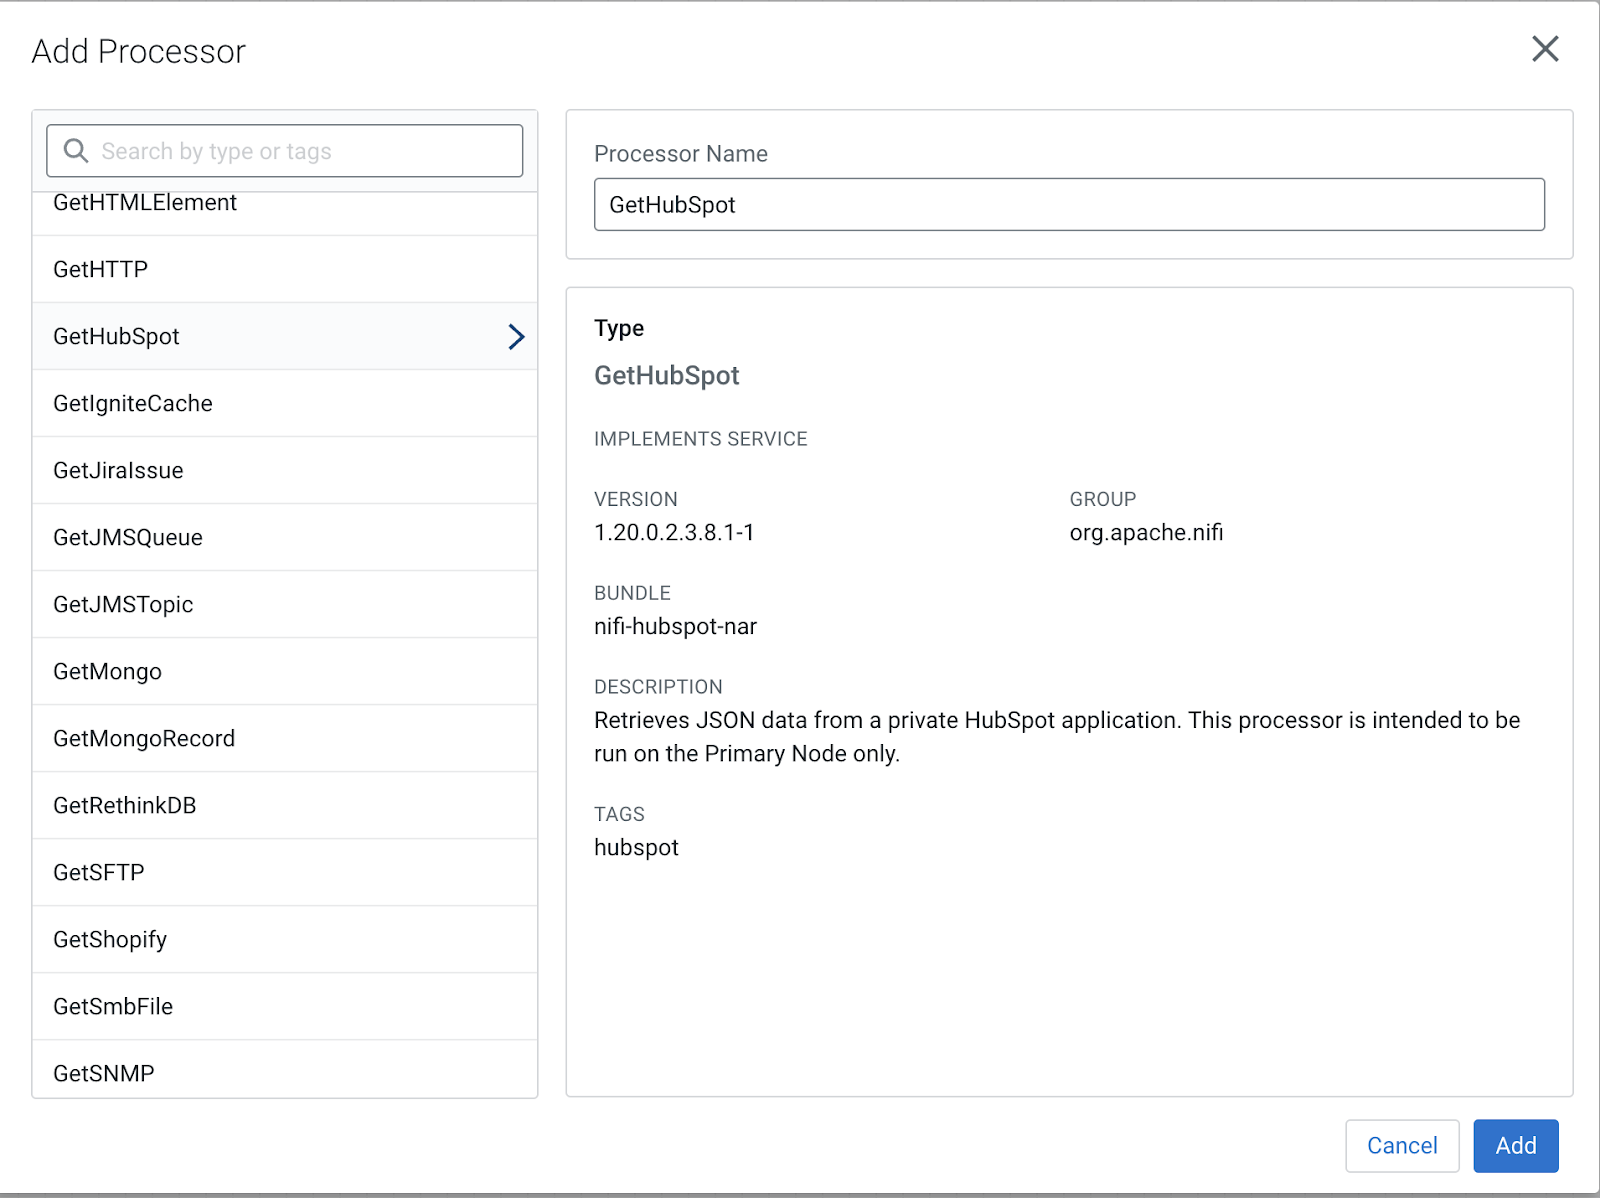Image resolution: width=1600 pixels, height=1198 pixels.
Task: Click the processor description text
Action: coord(1057,737)
